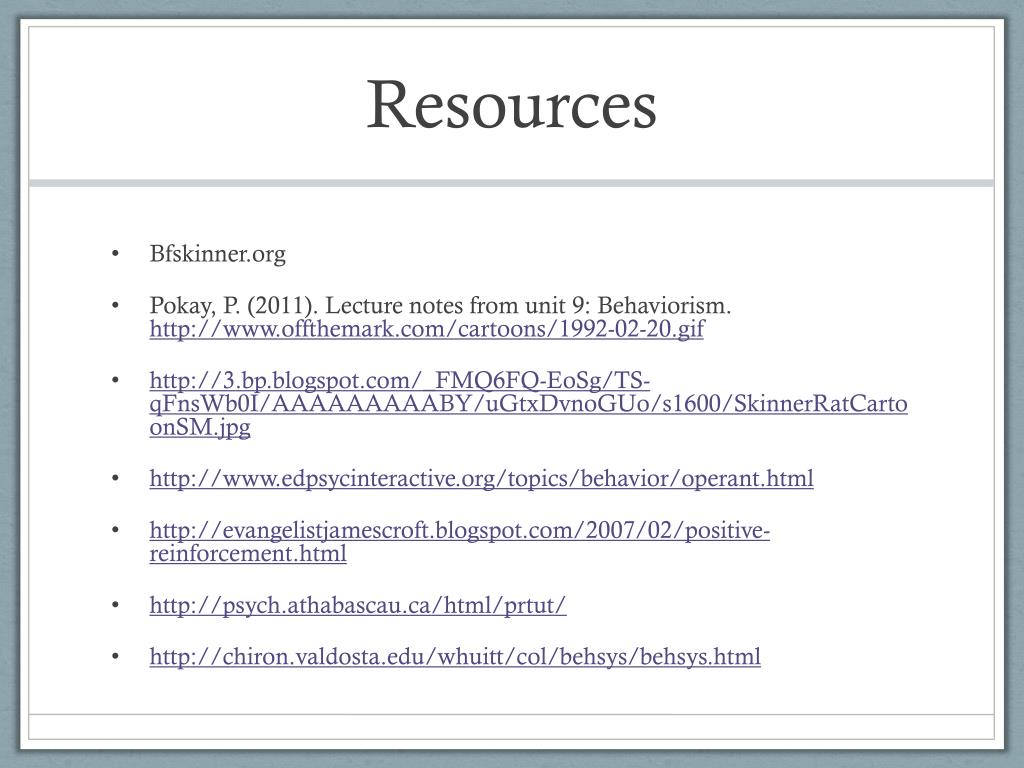This screenshot has height=768, width=1024.
Task: Select the Bfskinner.org text
Action: tap(217, 254)
